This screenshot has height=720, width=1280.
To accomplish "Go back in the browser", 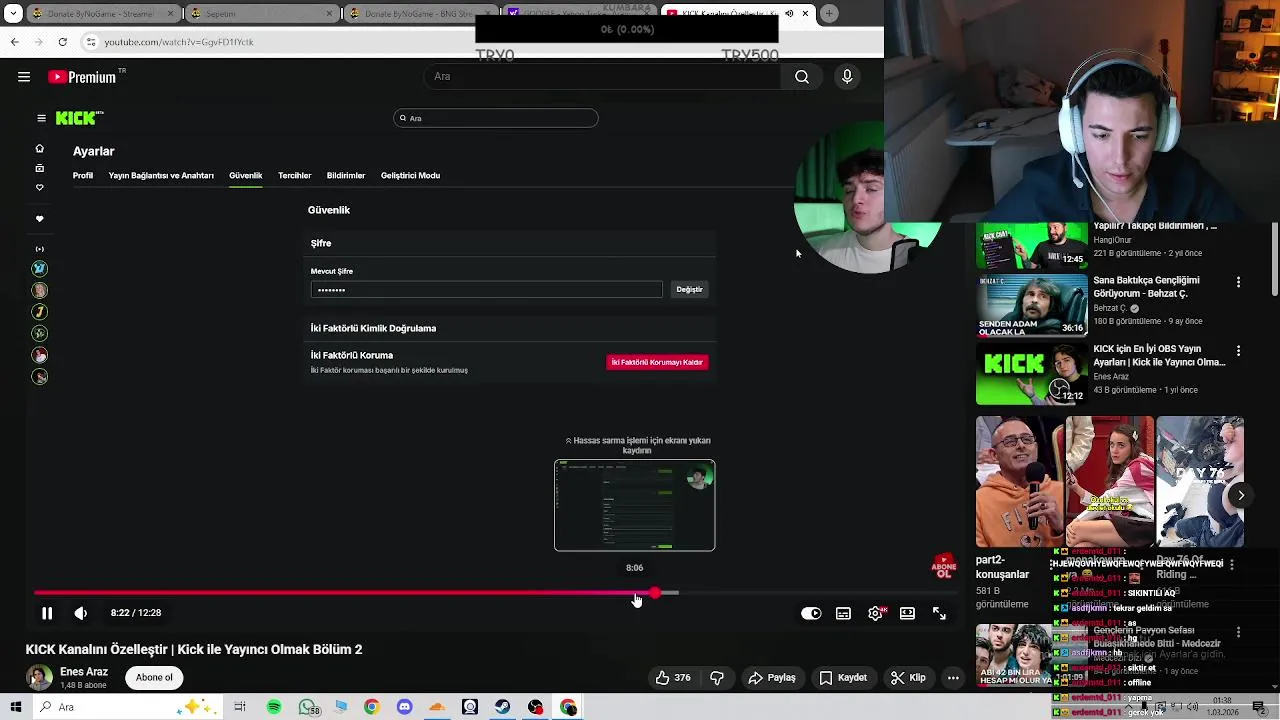I will tap(14, 42).
